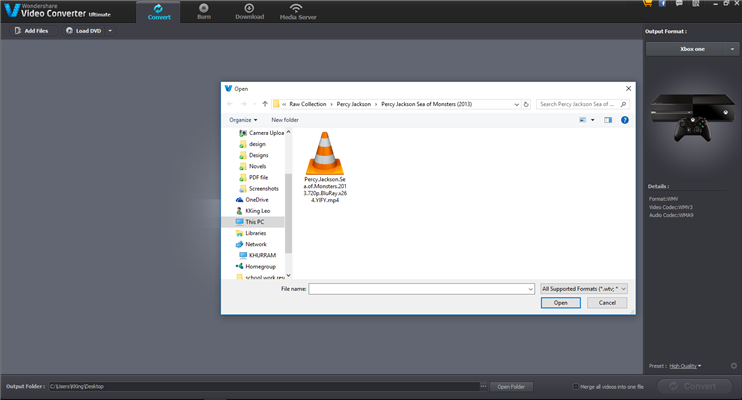Switch to the Media Server tab
This screenshot has width=742, height=400.
click(298, 12)
